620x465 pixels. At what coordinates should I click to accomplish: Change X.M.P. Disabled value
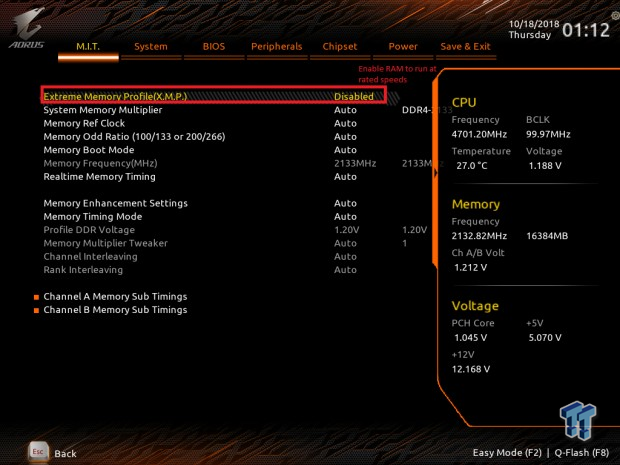pos(354,96)
